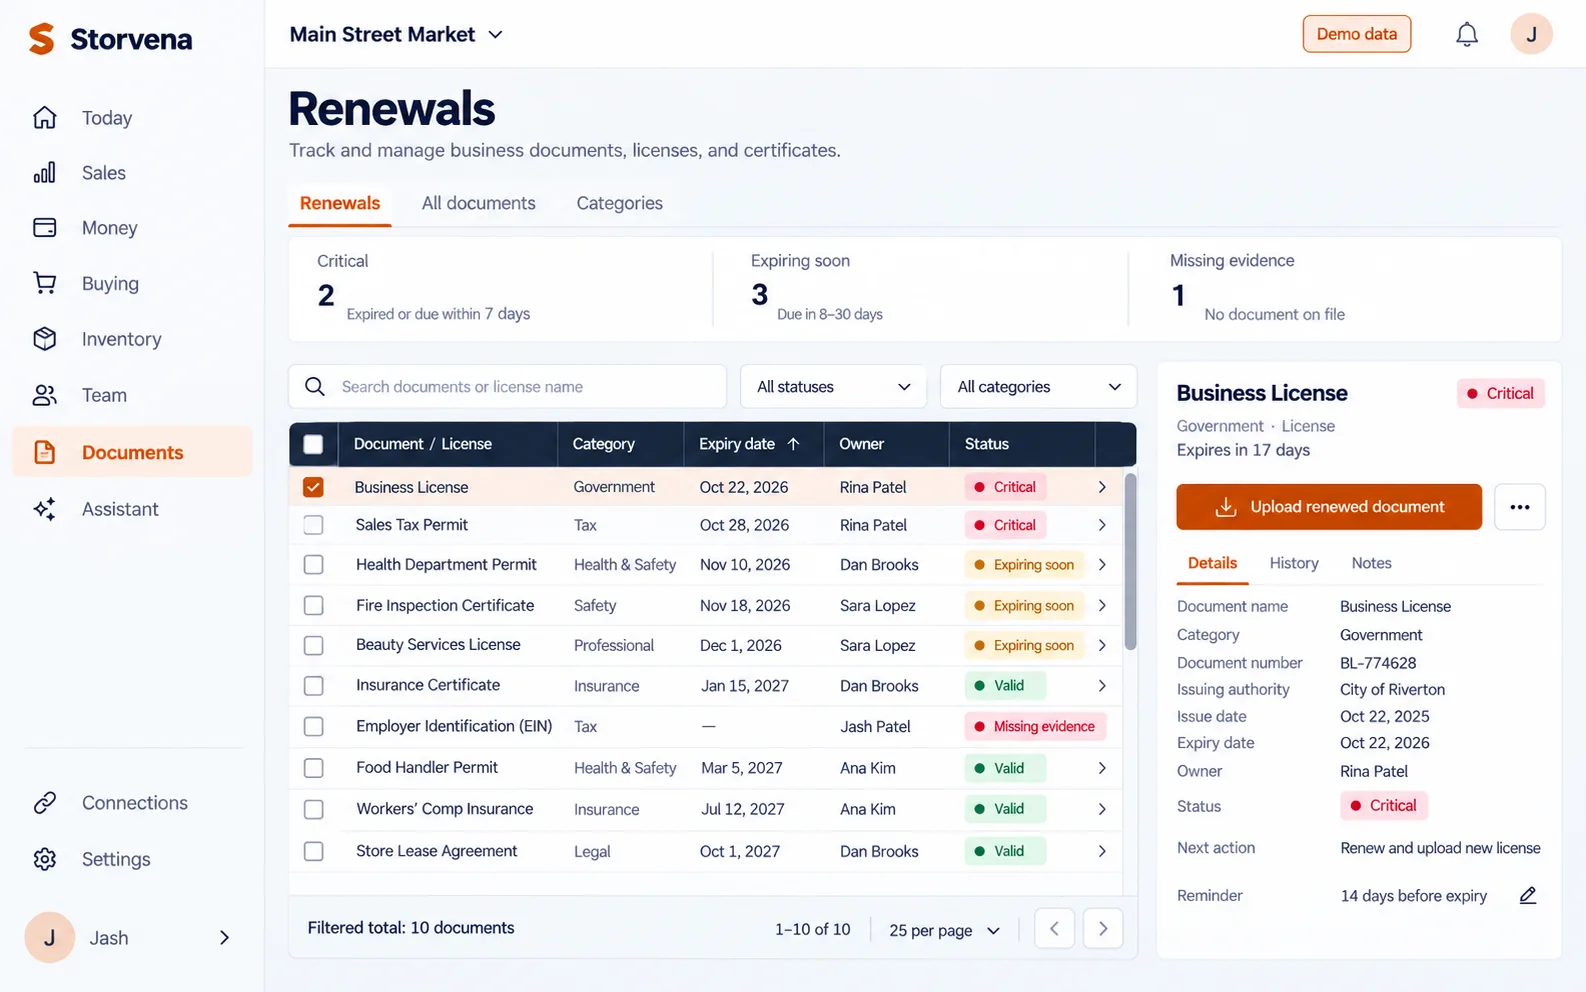Change the 25 per page dropdown

point(945,930)
